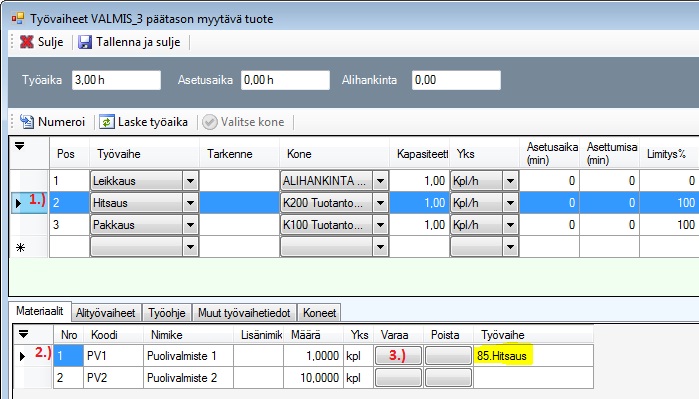
Task: Open the Muut työvaihetiedot tab
Action: click(244, 313)
